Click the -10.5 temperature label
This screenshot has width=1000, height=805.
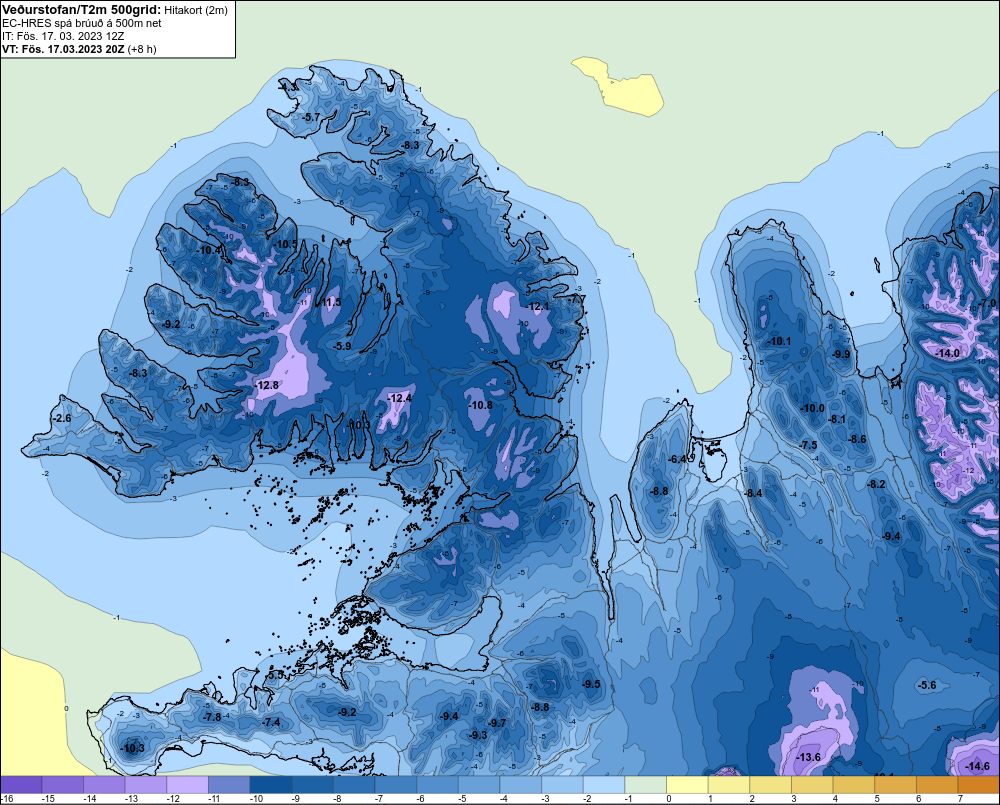coord(286,244)
